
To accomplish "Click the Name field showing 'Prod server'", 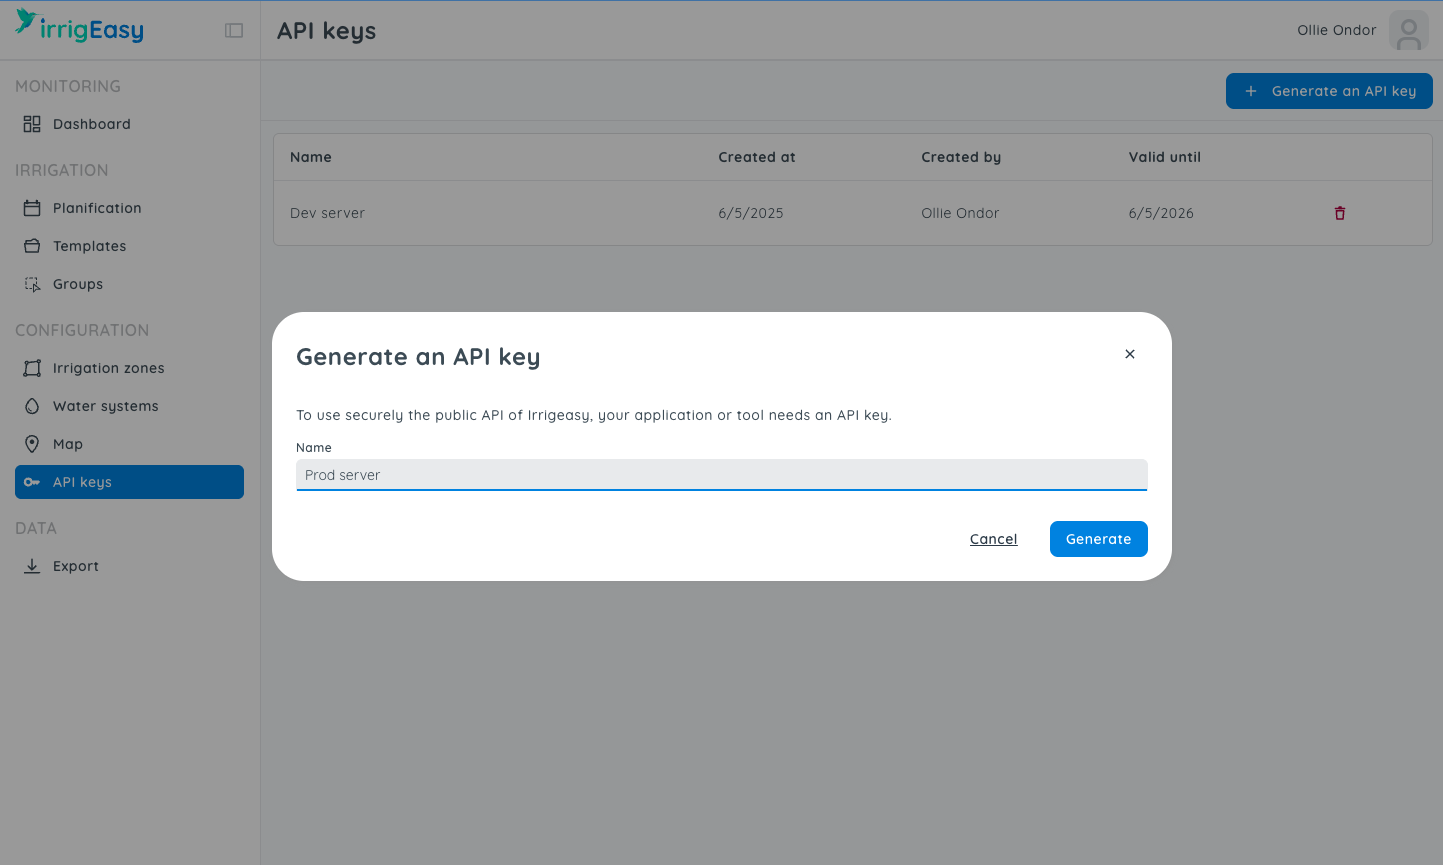I will (x=720, y=474).
